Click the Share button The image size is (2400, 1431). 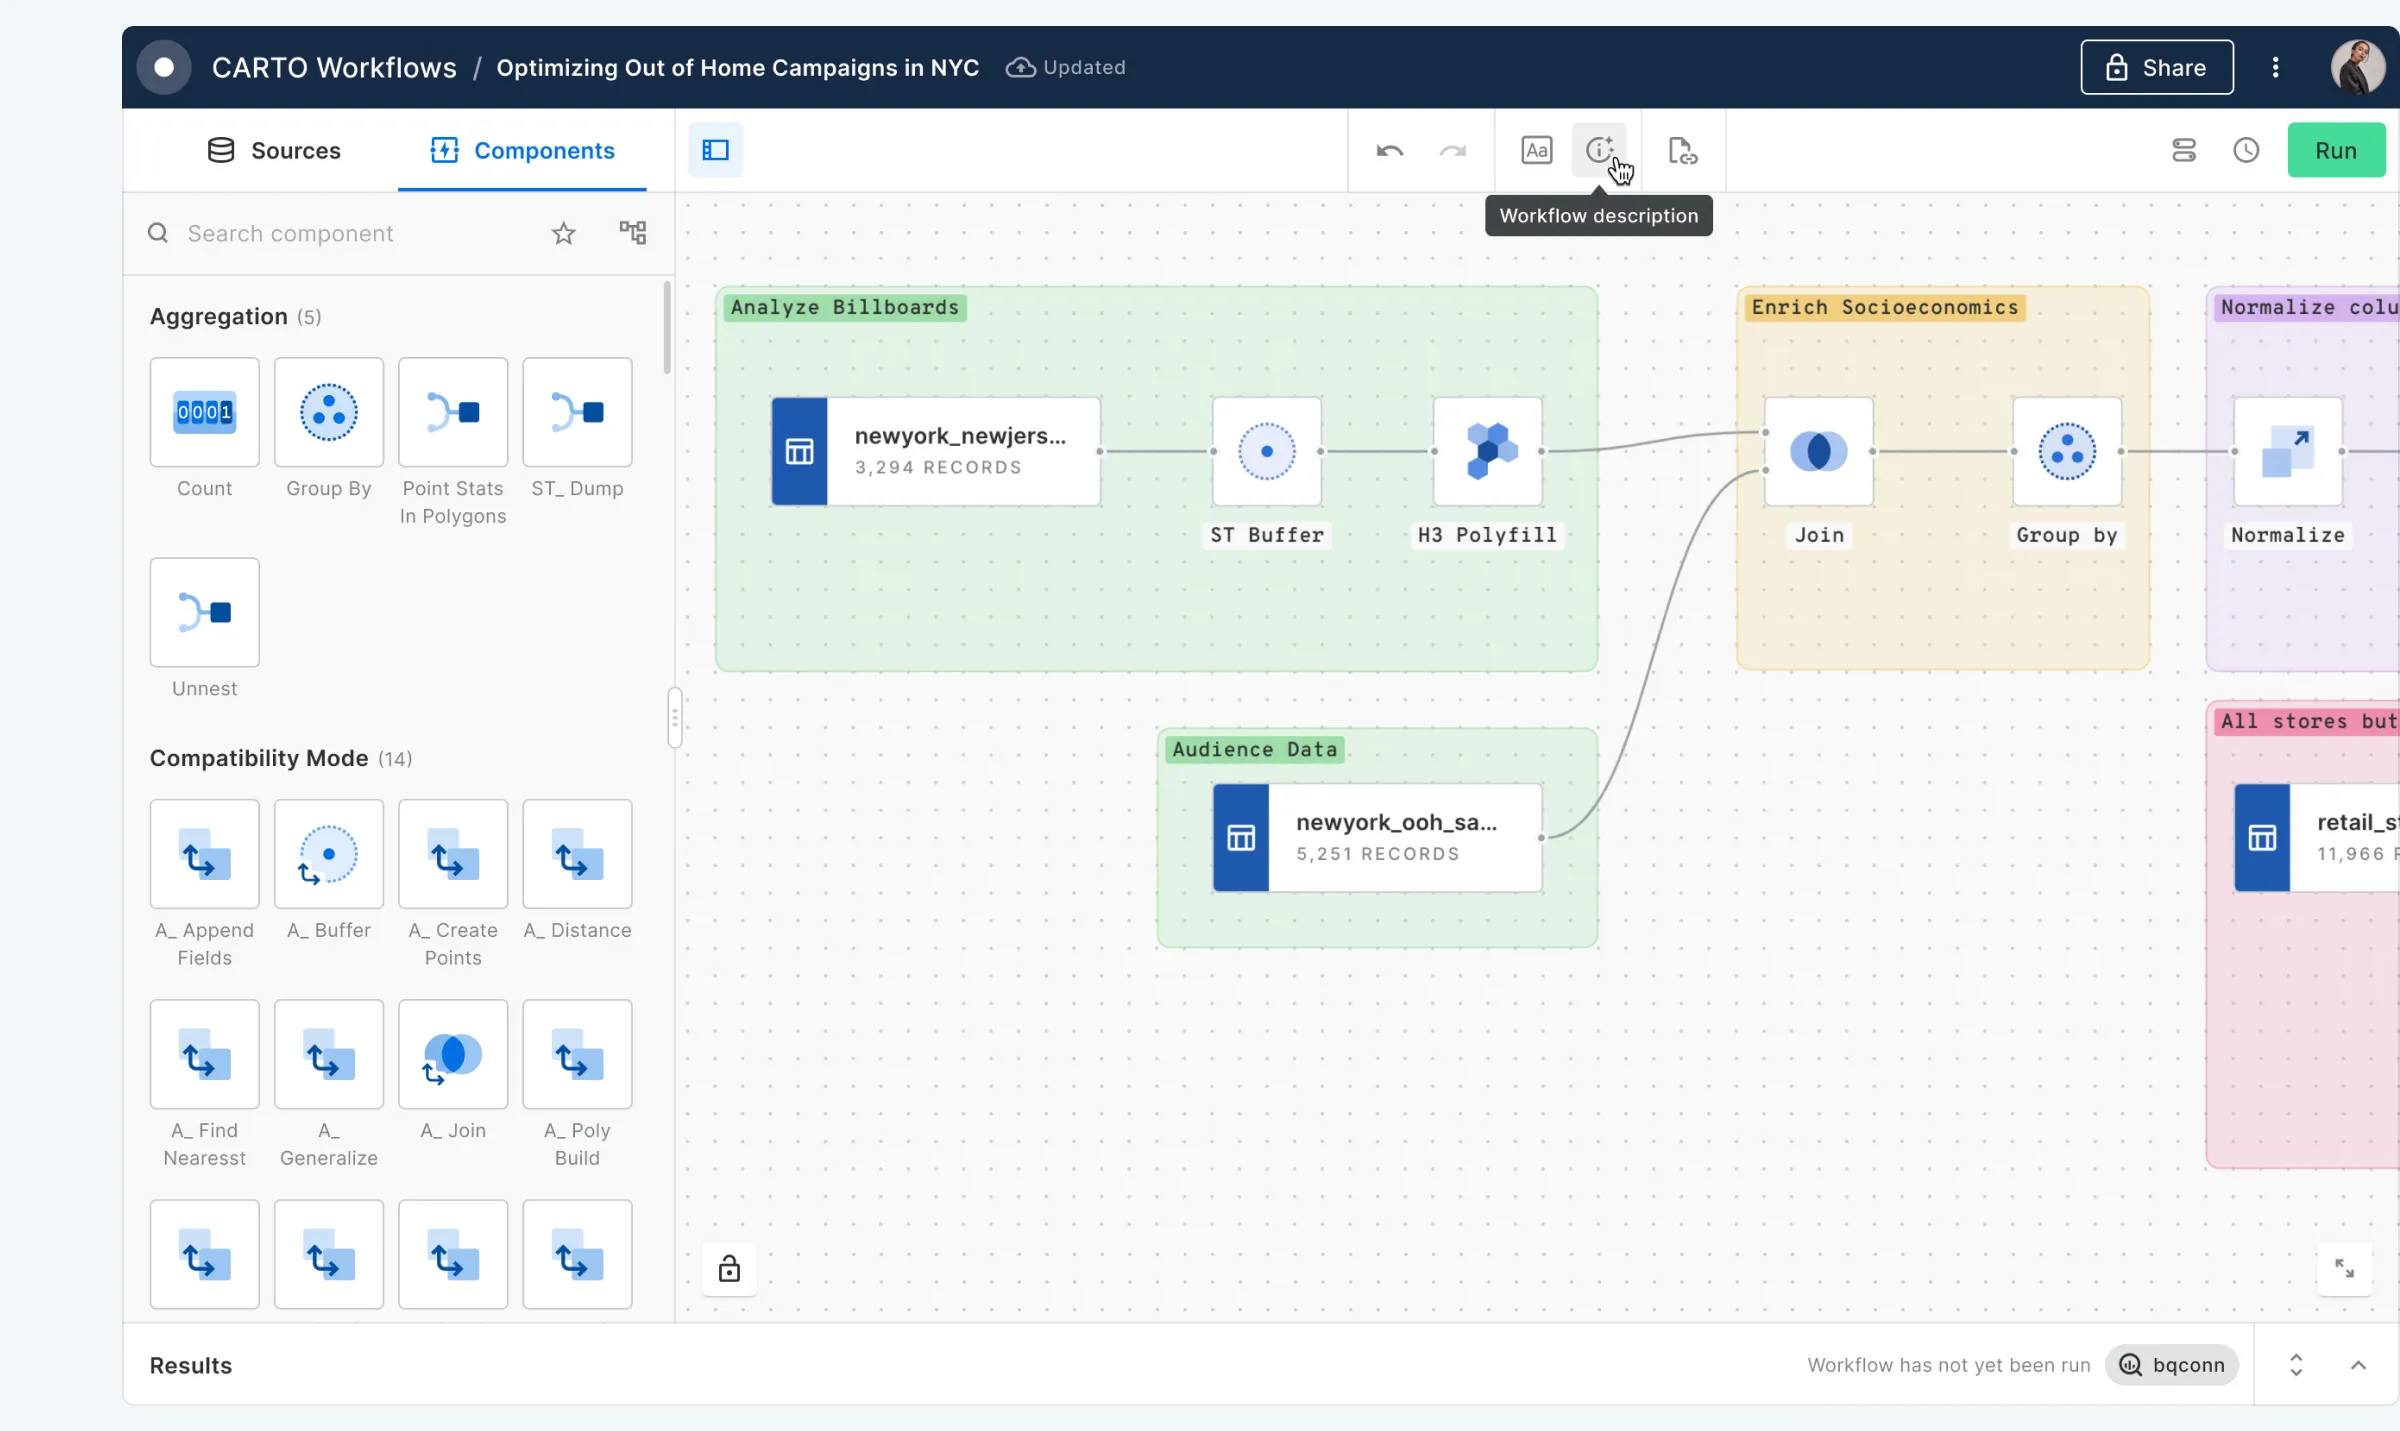click(2156, 67)
